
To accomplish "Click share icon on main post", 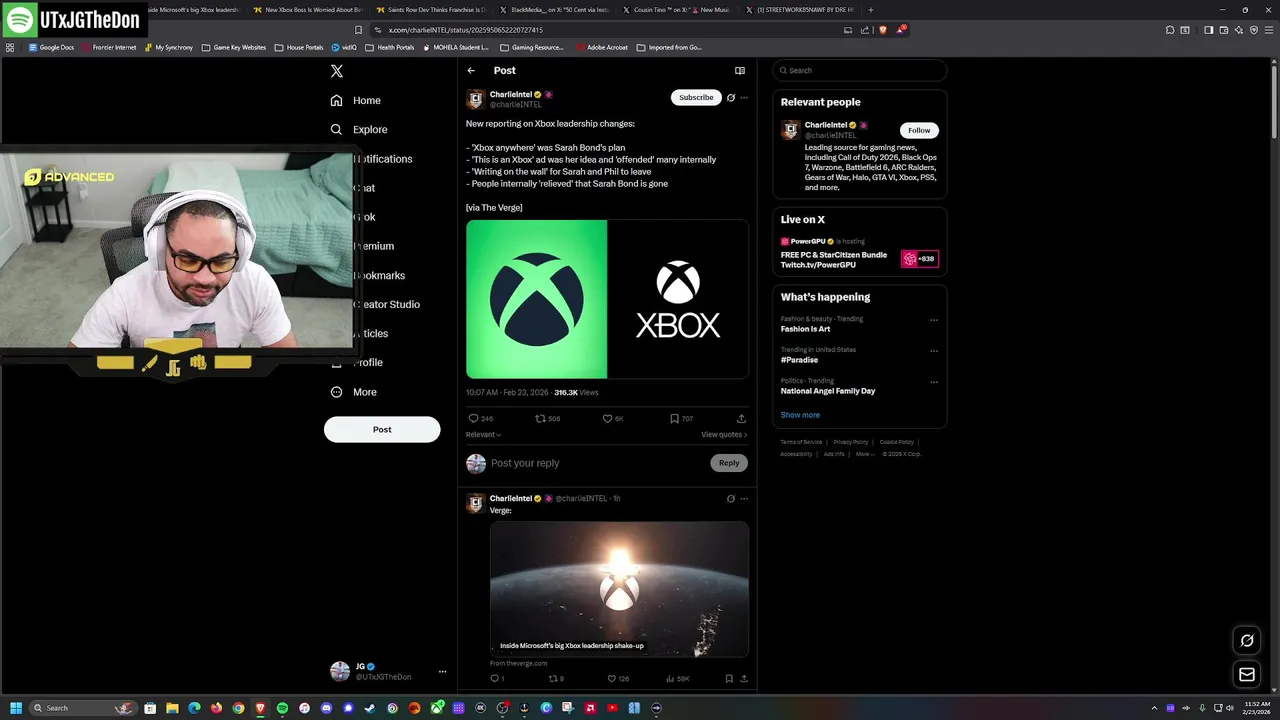I will [741, 418].
